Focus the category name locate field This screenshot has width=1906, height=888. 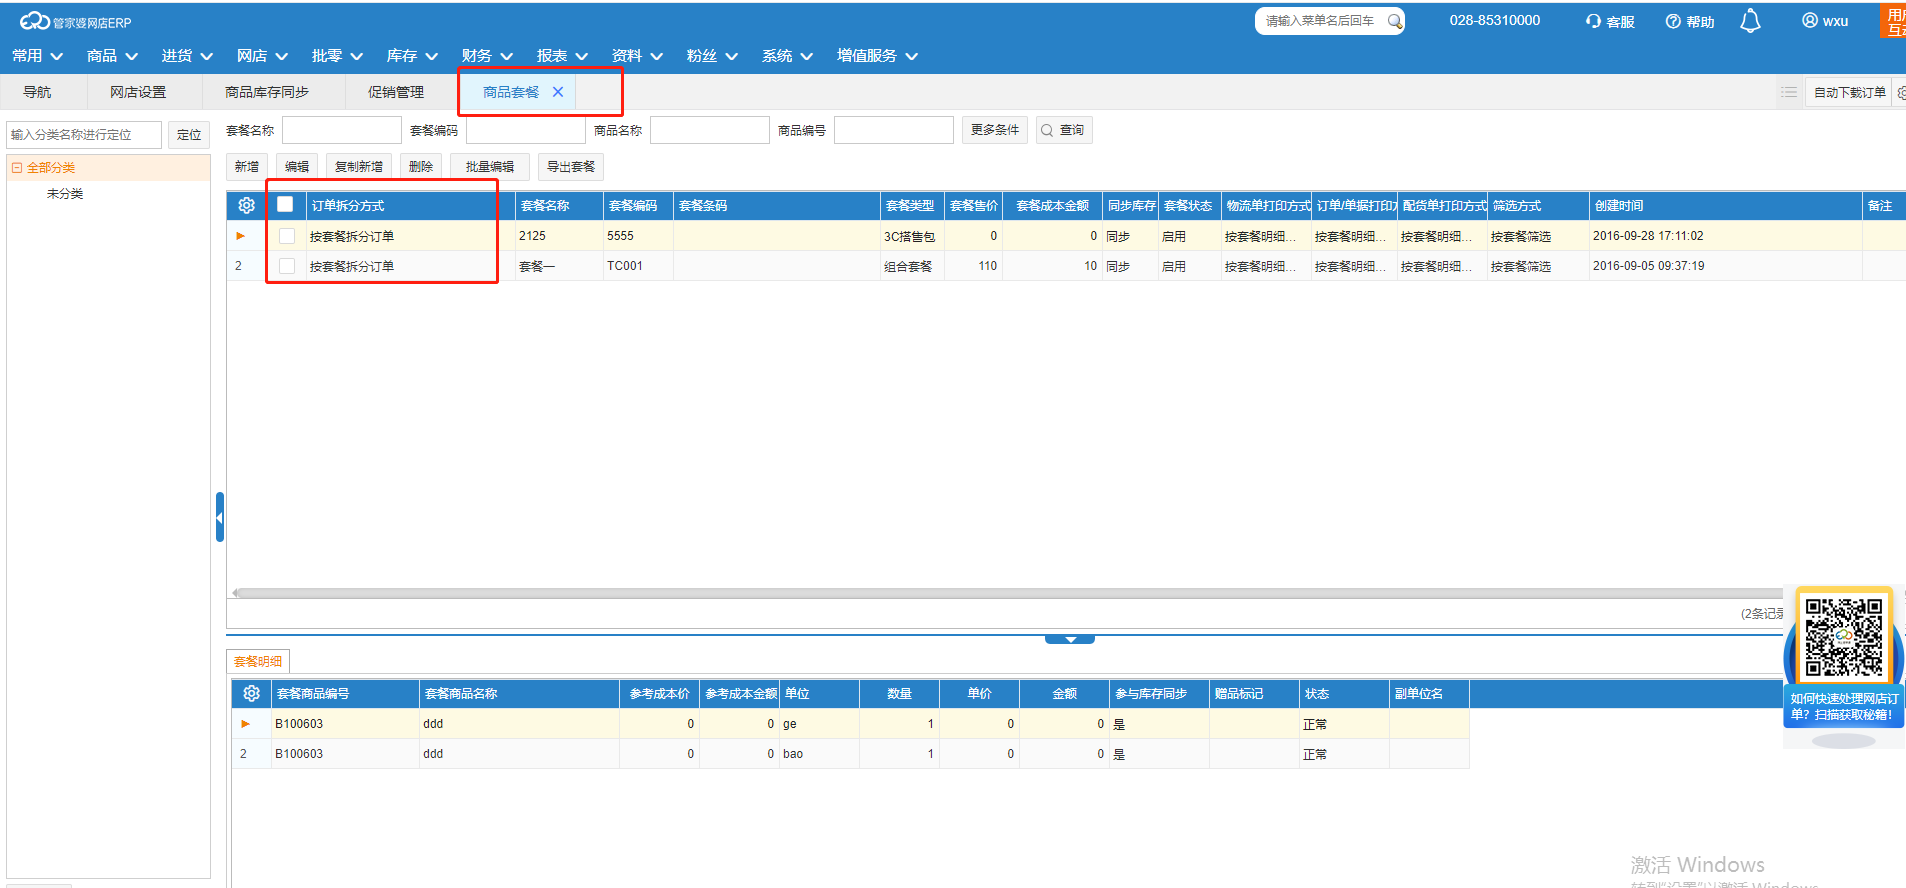click(84, 135)
